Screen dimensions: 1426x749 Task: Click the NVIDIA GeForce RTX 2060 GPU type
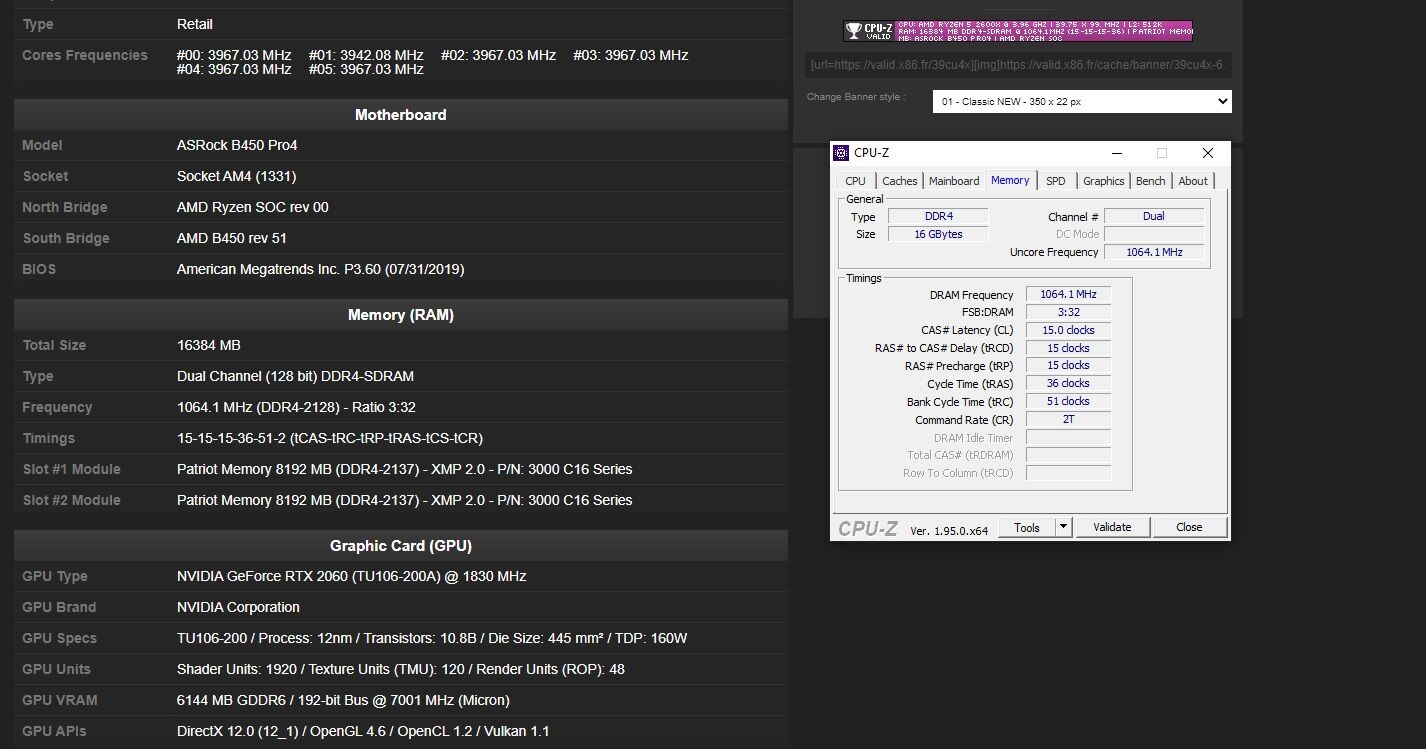[x=351, y=576]
